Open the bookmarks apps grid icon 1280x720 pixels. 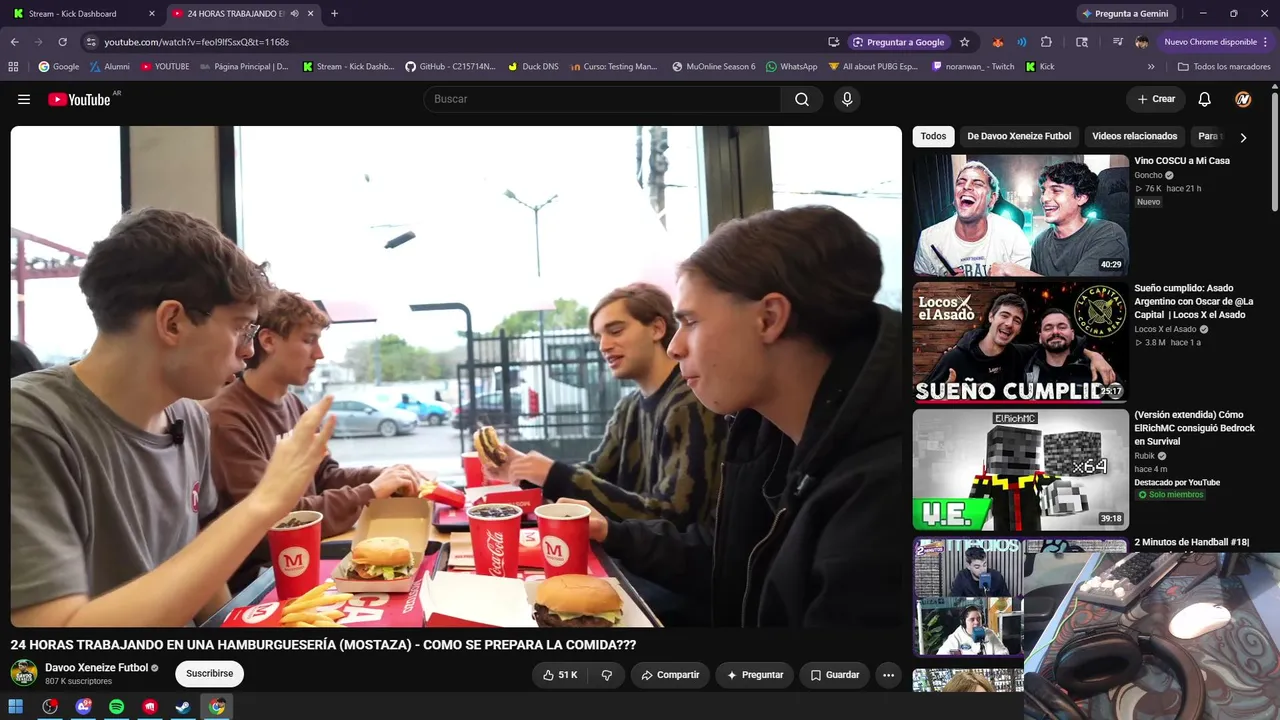click(13, 67)
